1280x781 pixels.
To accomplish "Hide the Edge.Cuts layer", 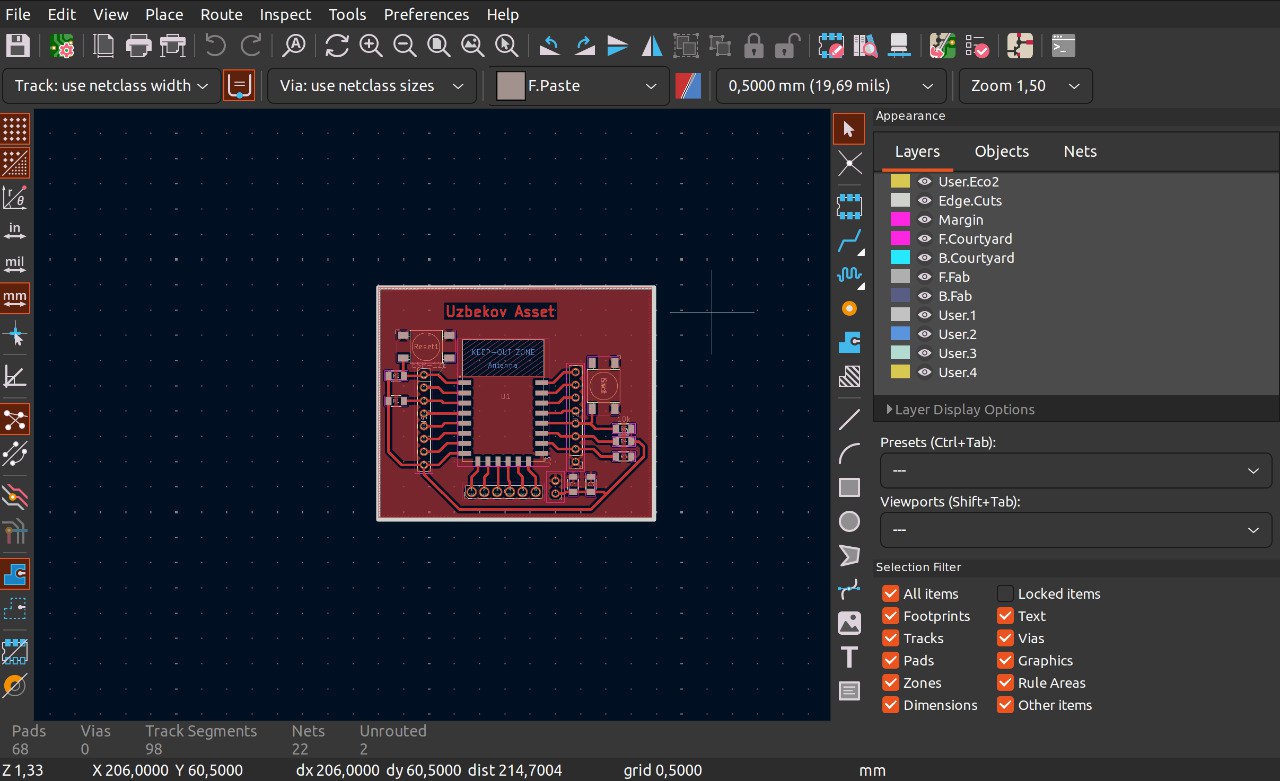I will pyautogui.click(x=925, y=201).
